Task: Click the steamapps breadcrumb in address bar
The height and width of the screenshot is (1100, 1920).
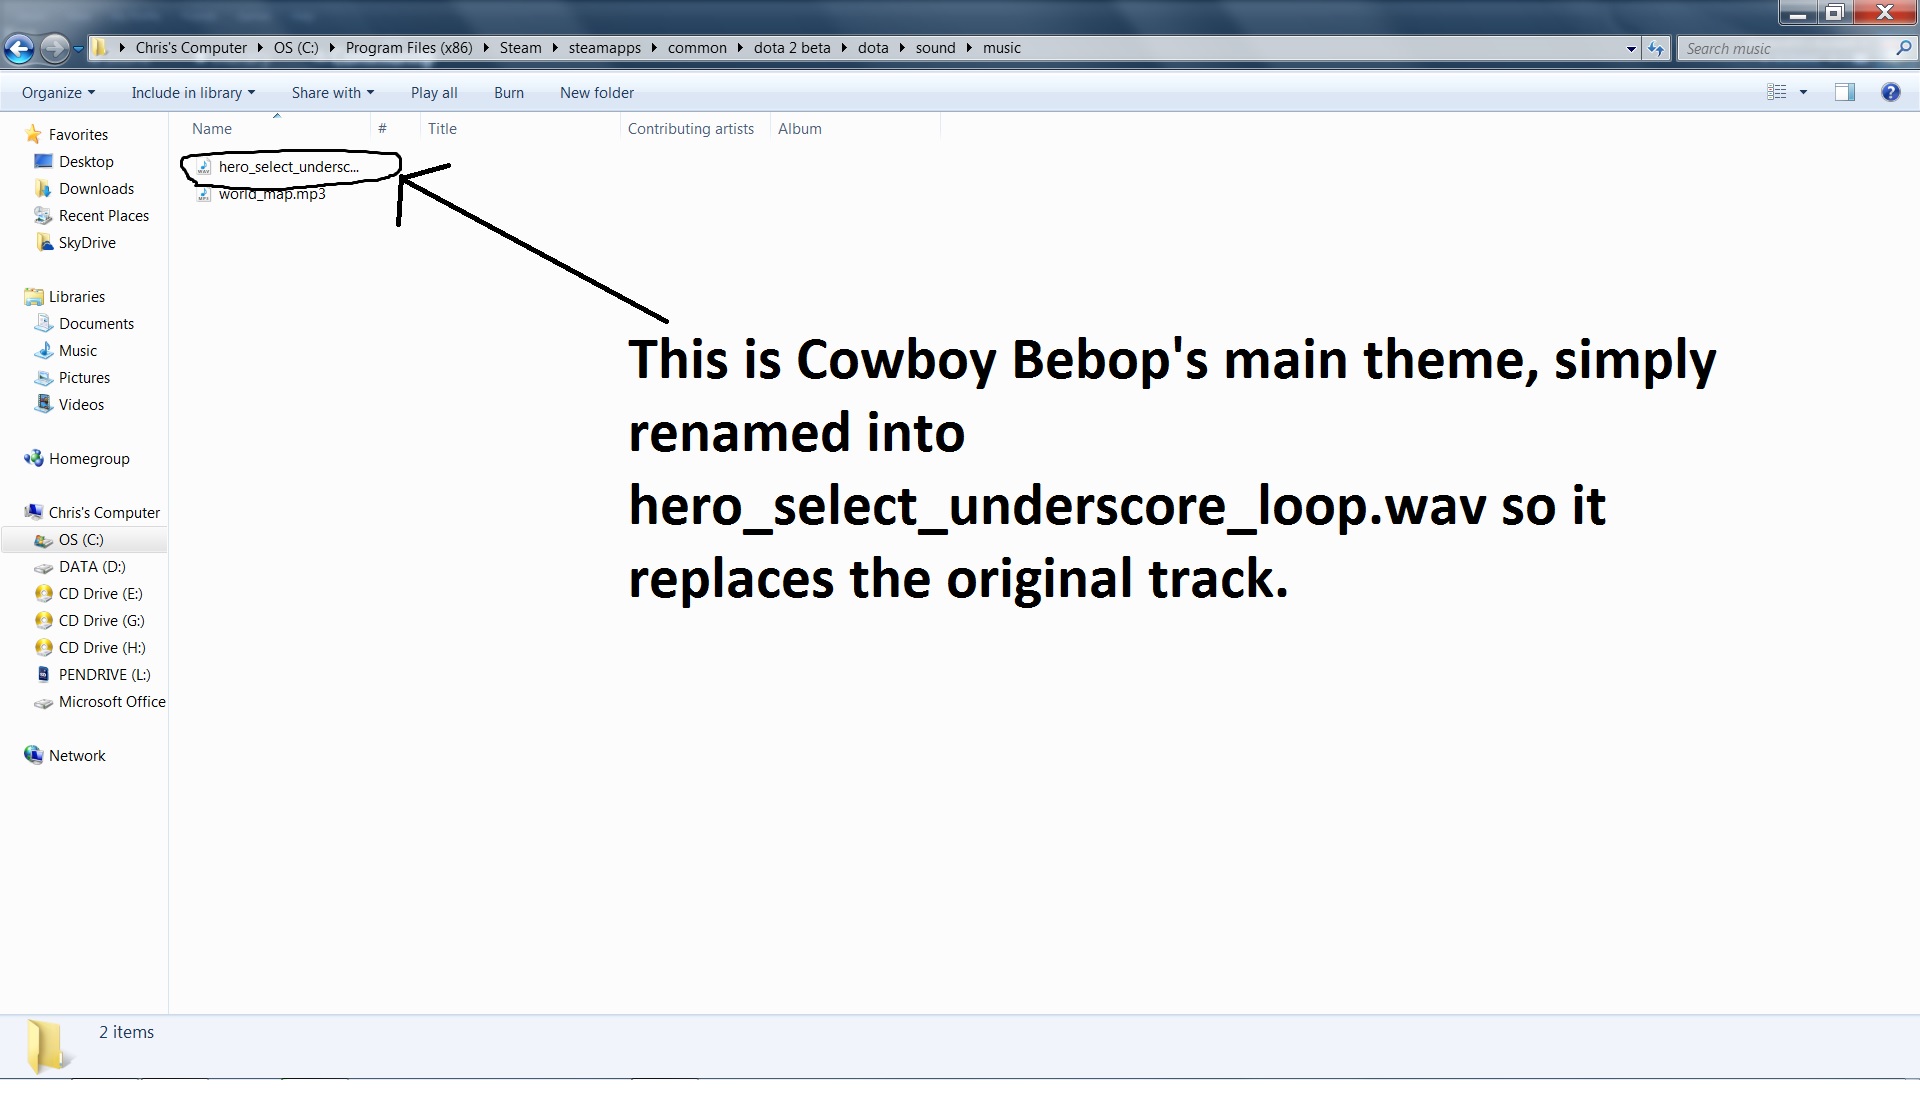Action: click(x=604, y=48)
